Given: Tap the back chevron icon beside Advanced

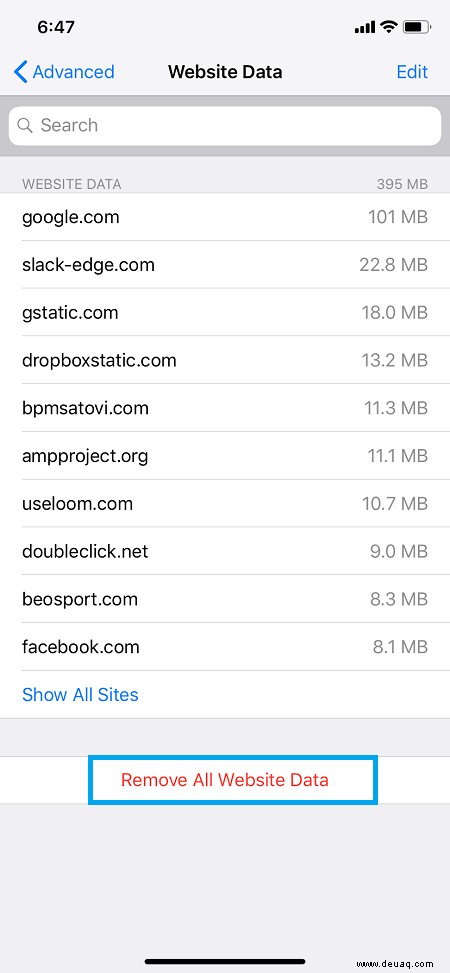Looking at the screenshot, I should (20, 72).
